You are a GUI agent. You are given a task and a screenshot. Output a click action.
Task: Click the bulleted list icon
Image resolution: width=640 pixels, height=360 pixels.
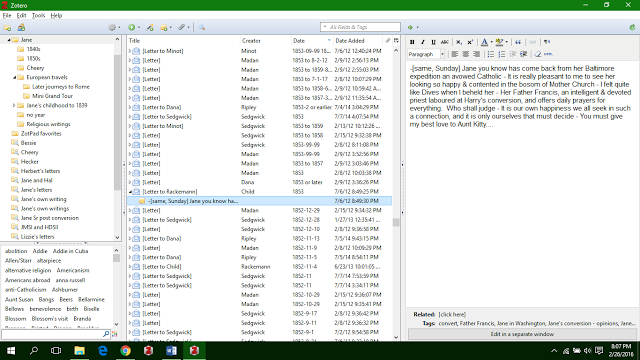[491, 54]
